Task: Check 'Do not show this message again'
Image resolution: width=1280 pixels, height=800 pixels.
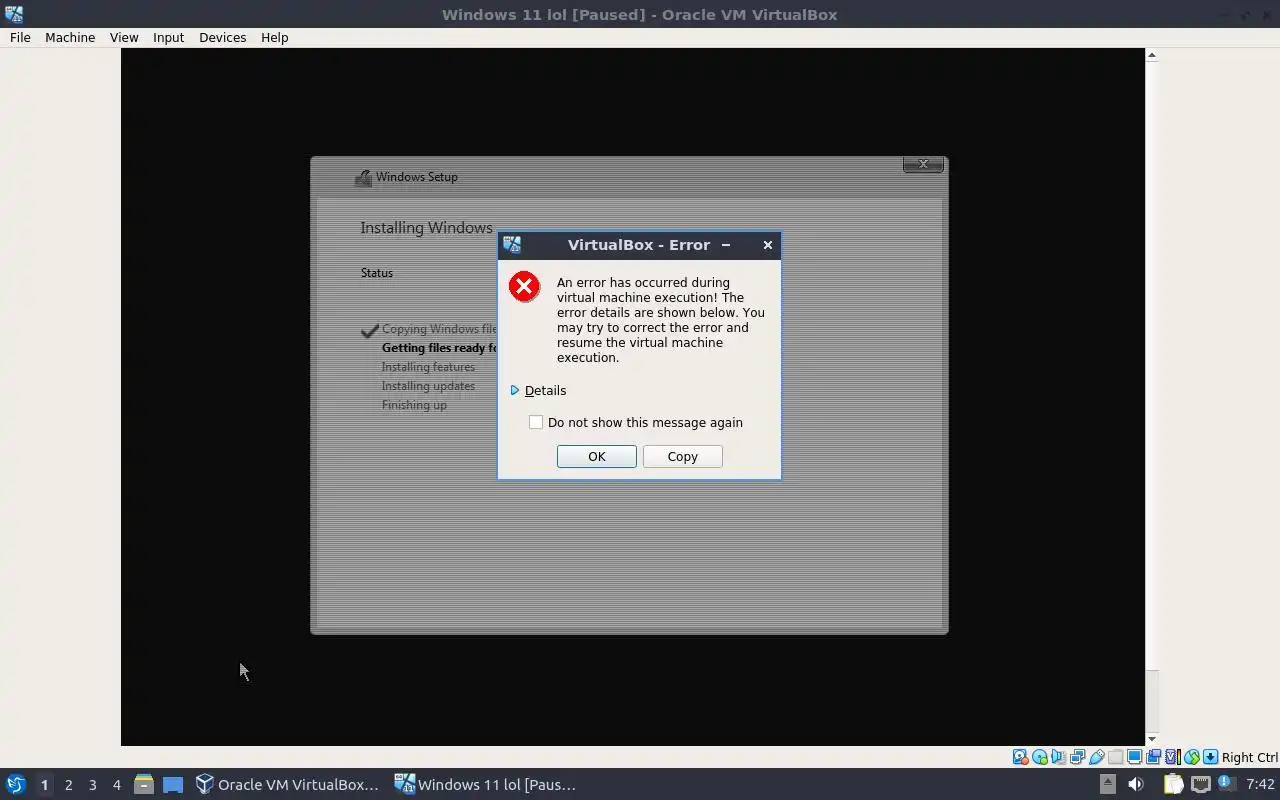Action: 536,422
